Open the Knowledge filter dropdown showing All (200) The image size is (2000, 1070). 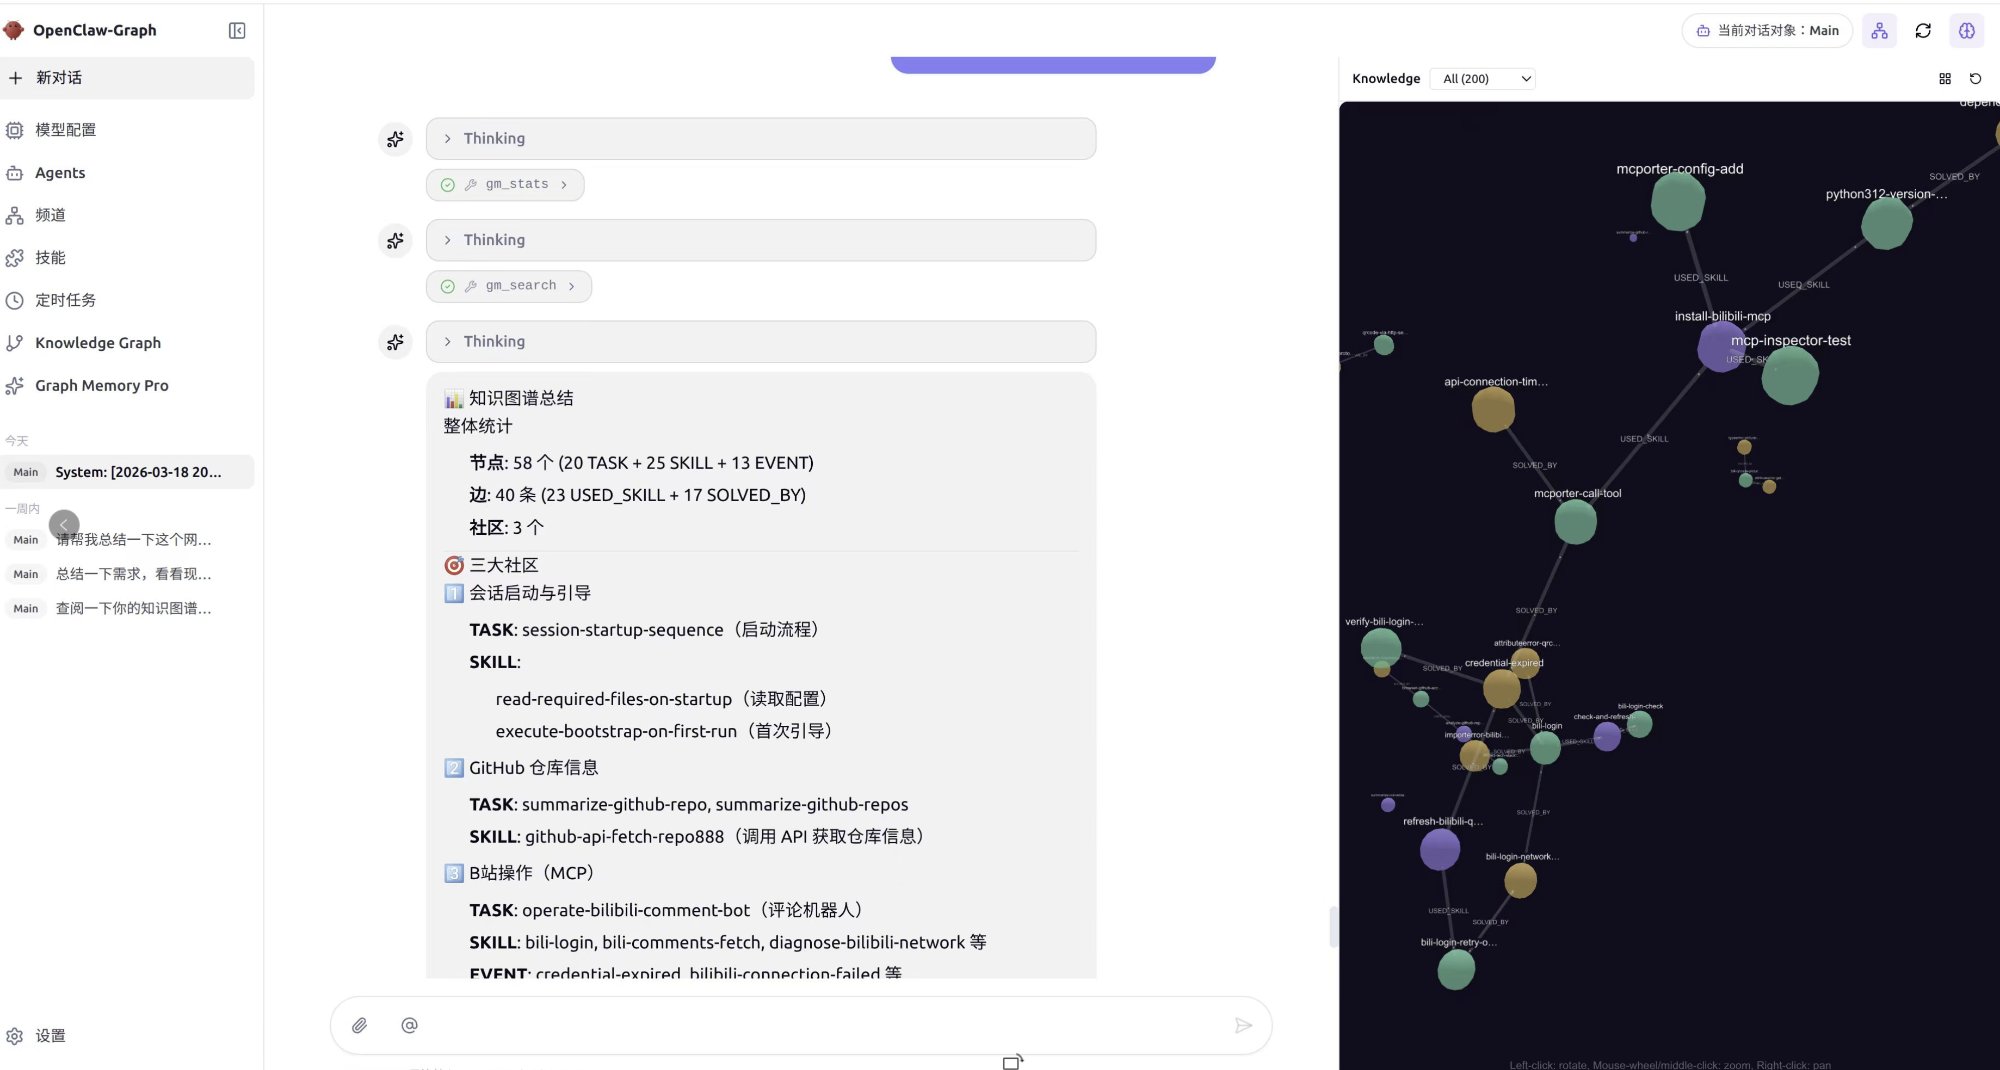[x=1482, y=78]
